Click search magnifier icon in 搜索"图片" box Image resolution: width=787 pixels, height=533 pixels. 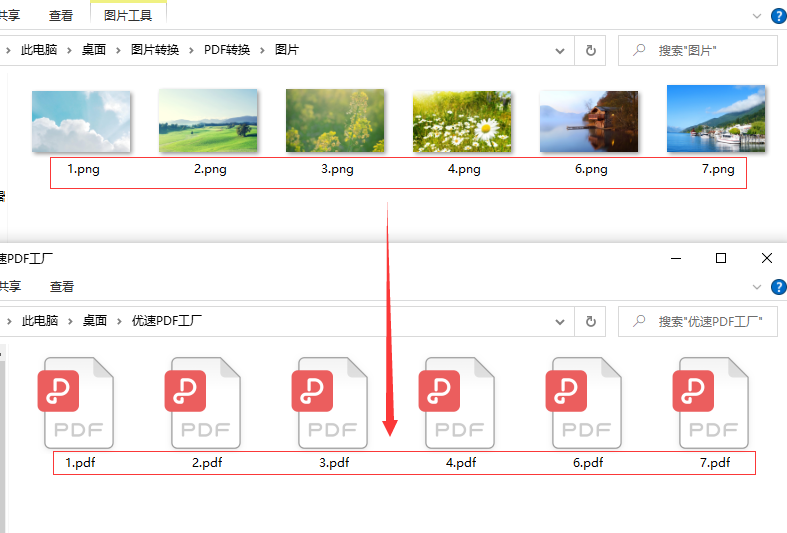click(x=639, y=50)
